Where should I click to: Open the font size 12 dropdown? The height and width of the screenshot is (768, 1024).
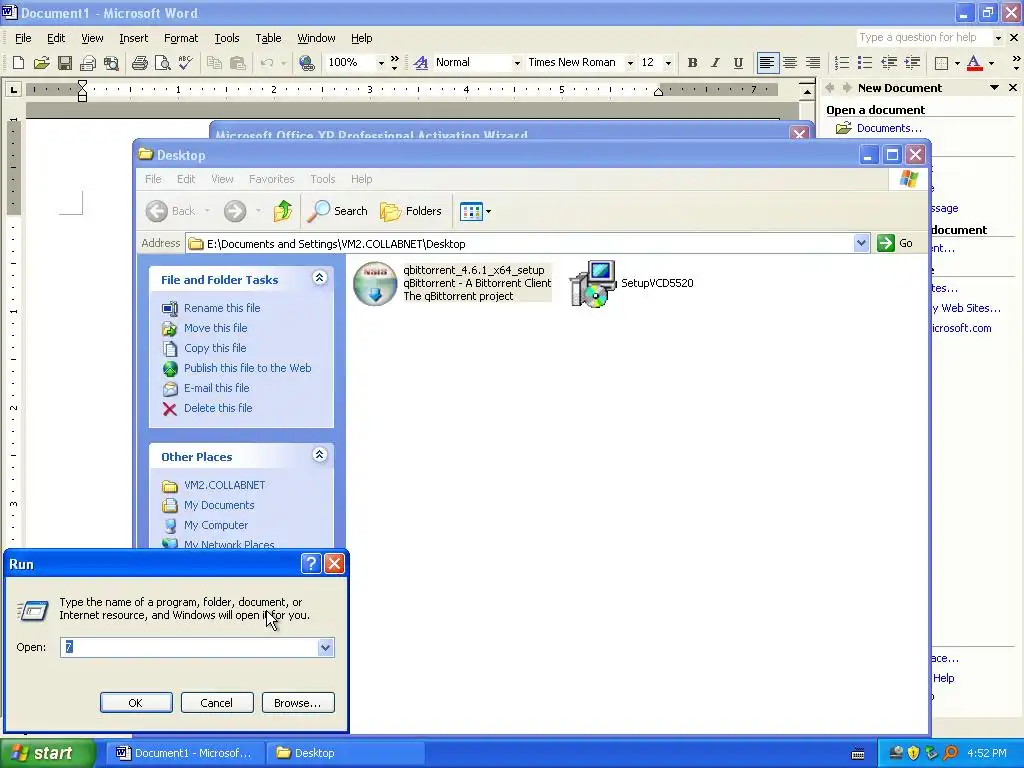coord(668,63)
